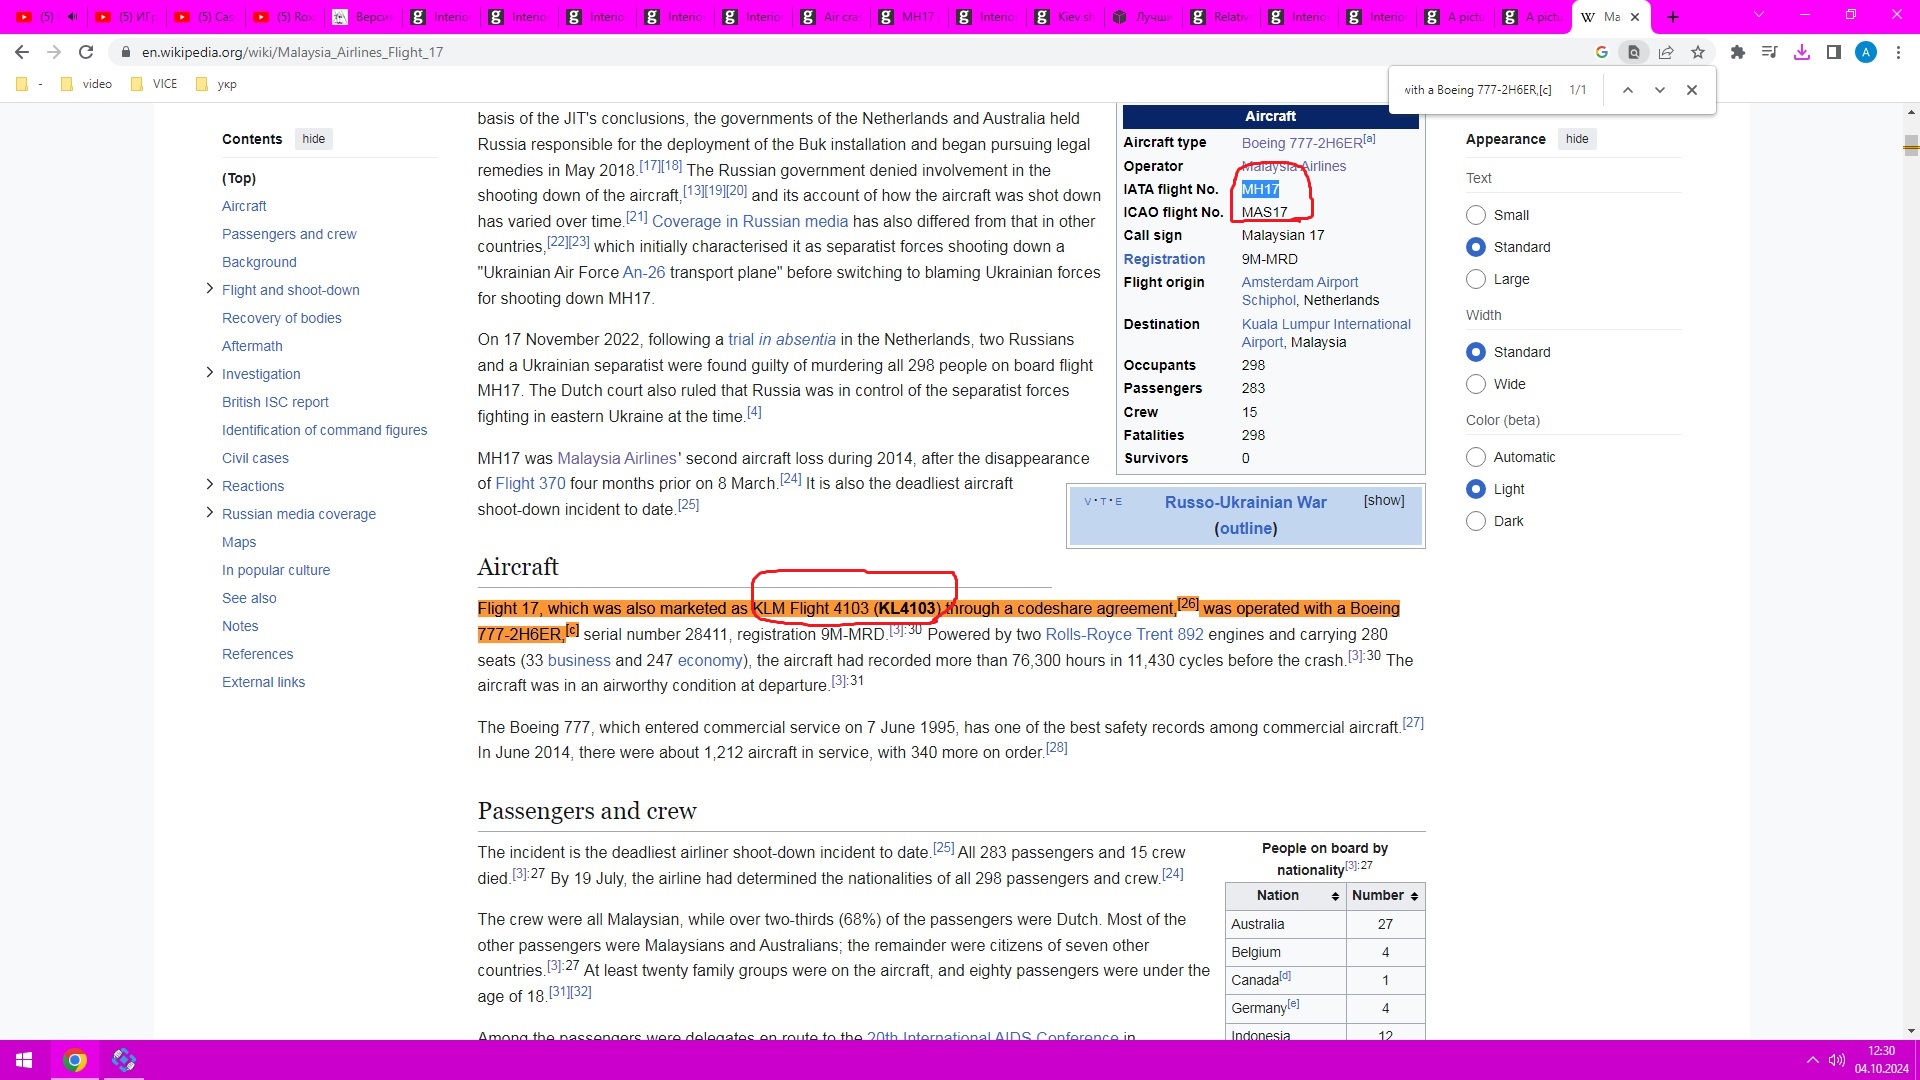Show hidden system tray icons

pos(1812,1060)
